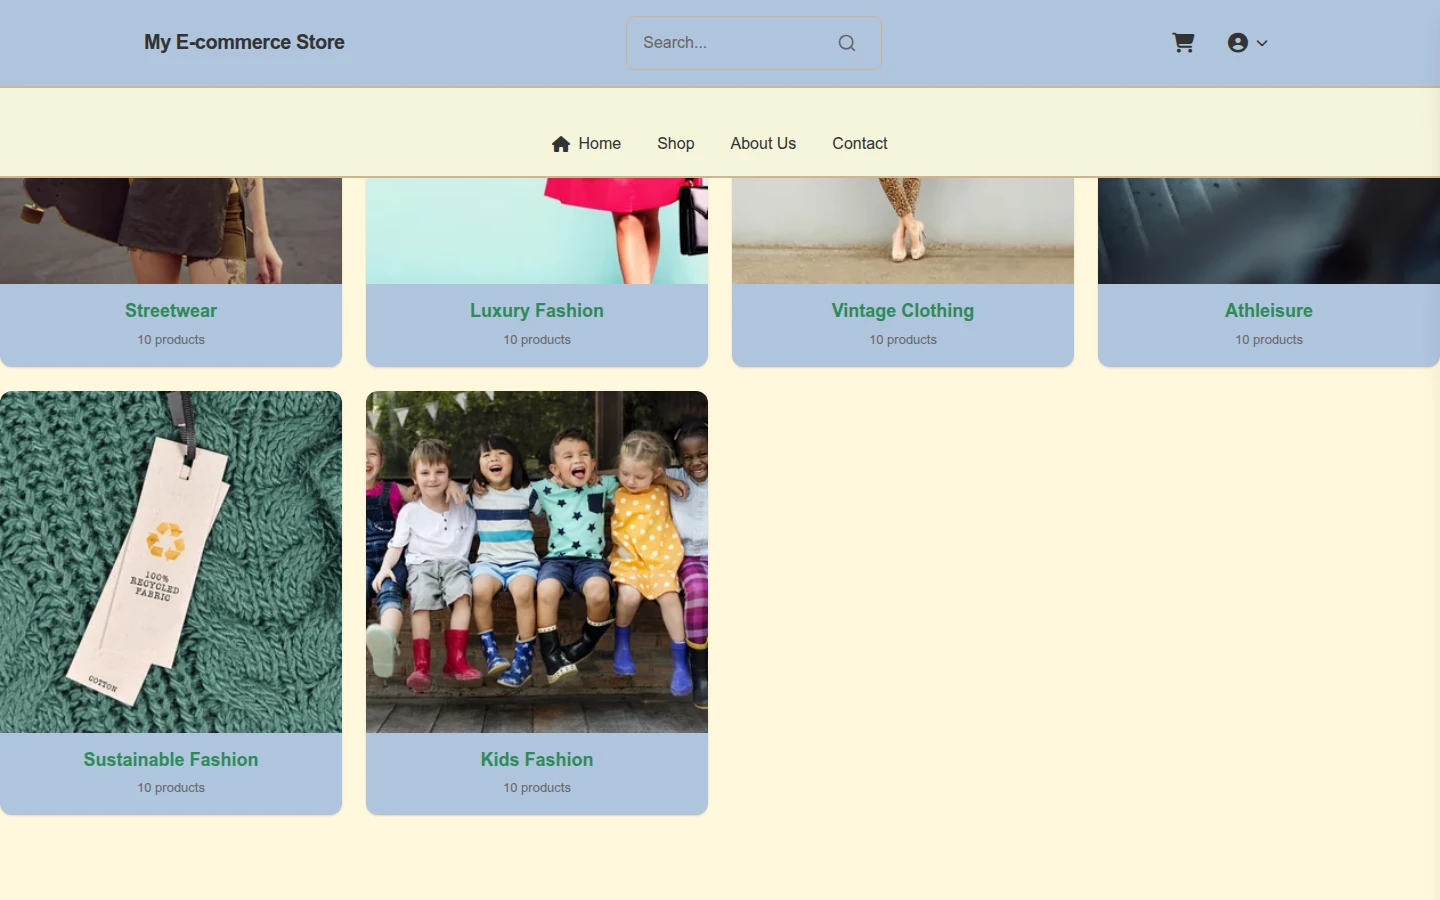The image size is (1440, 900).
Task: Open the Vintage Clothing category
Action: 903,311
